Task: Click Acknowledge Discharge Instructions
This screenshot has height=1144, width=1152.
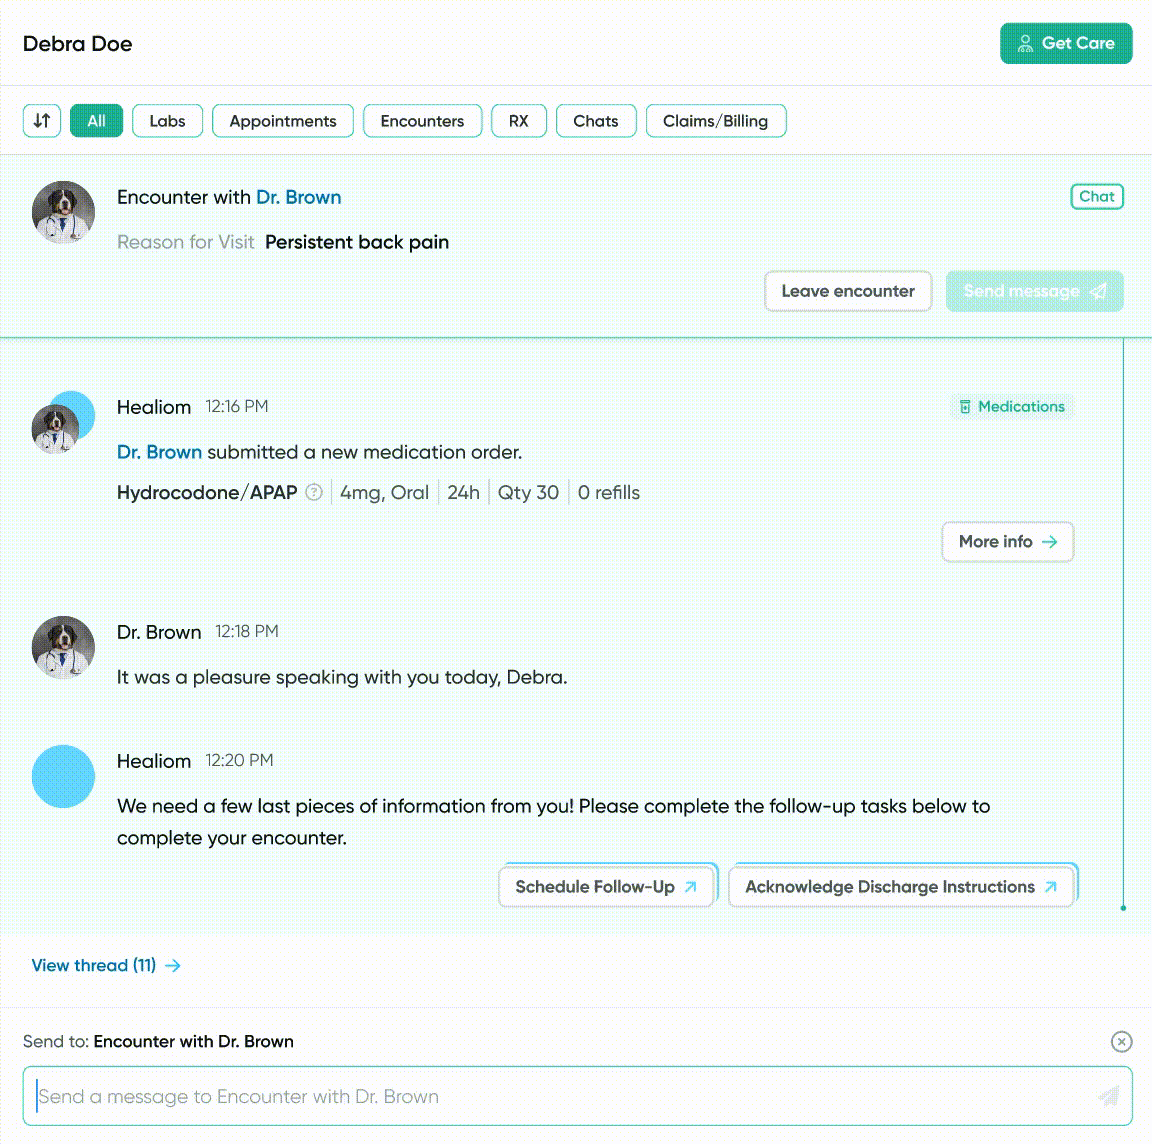Action: (901, 886)
